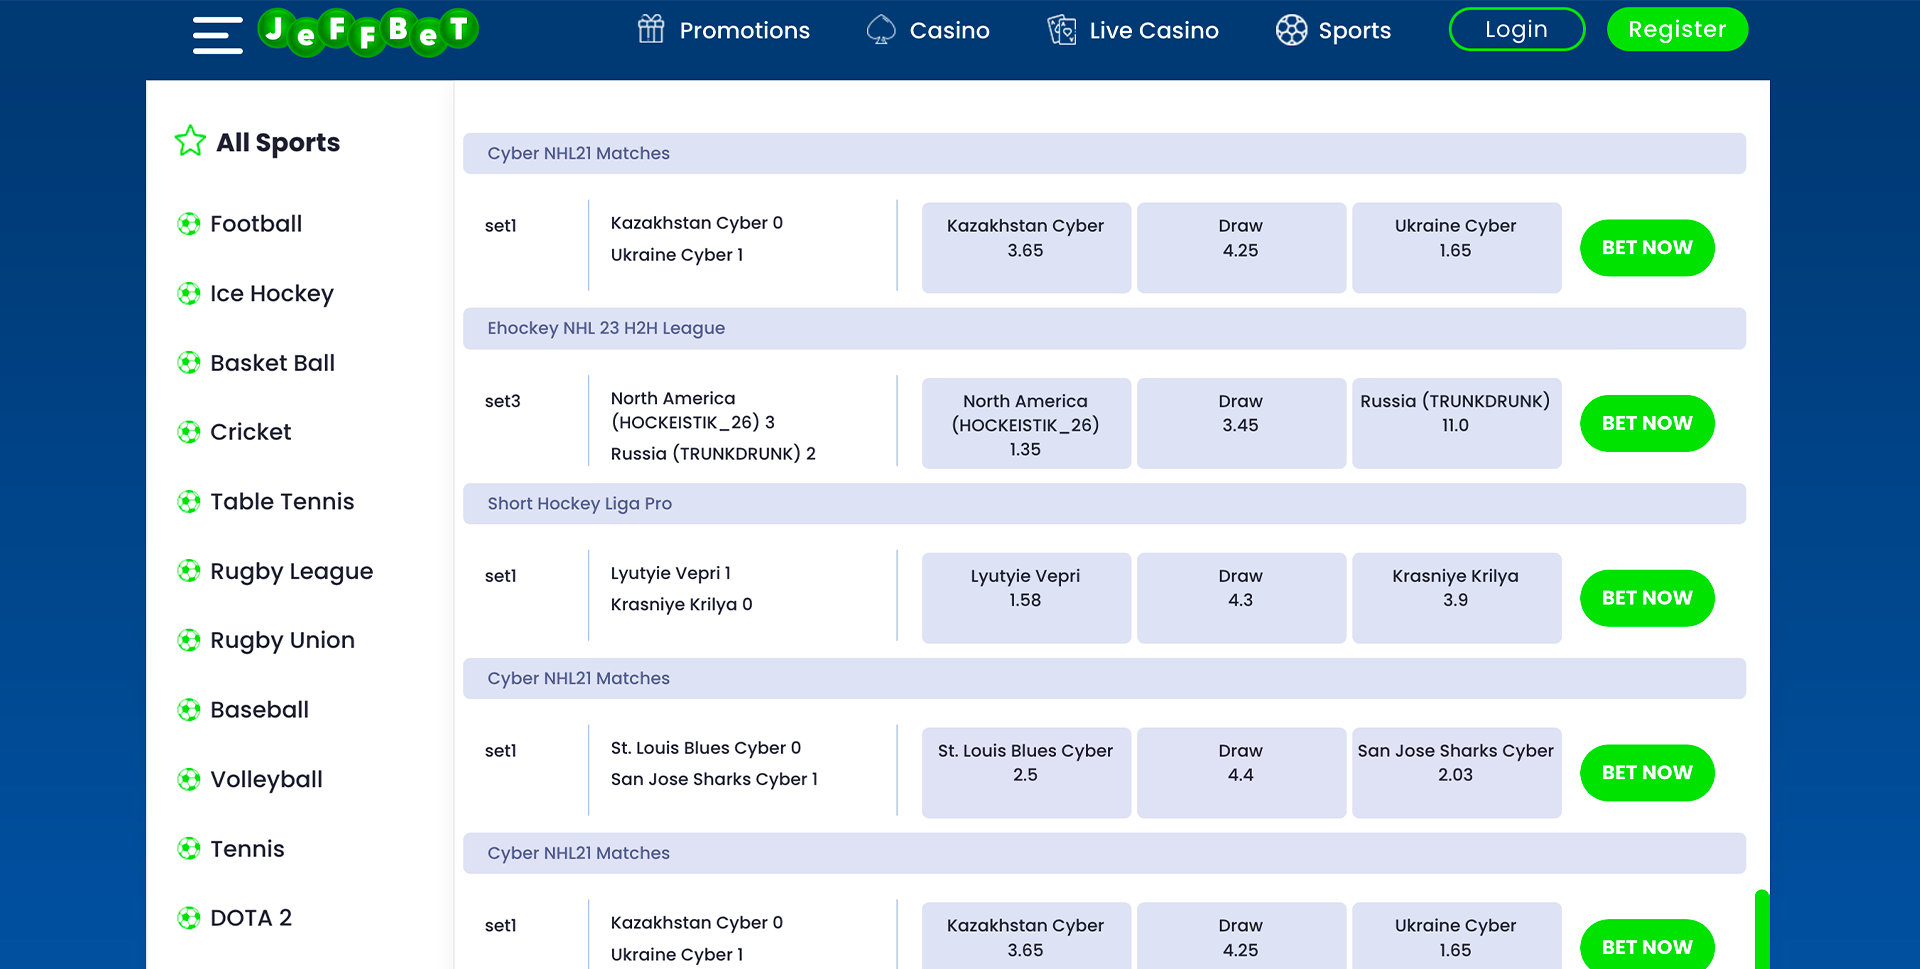Click the ball icon beside DOTA 2

pyautogui.click(x=189, y=918)
